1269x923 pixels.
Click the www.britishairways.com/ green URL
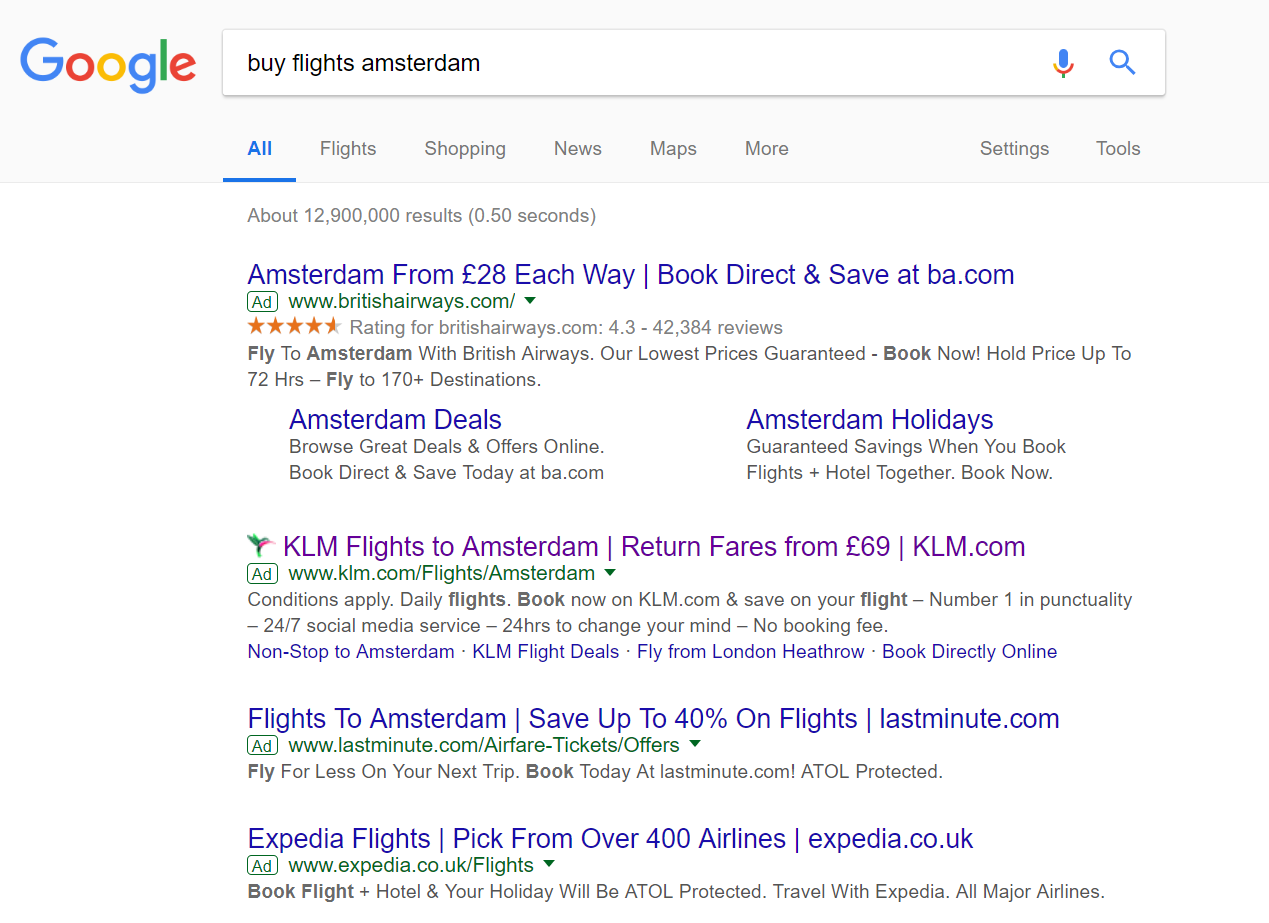[402, 301]
